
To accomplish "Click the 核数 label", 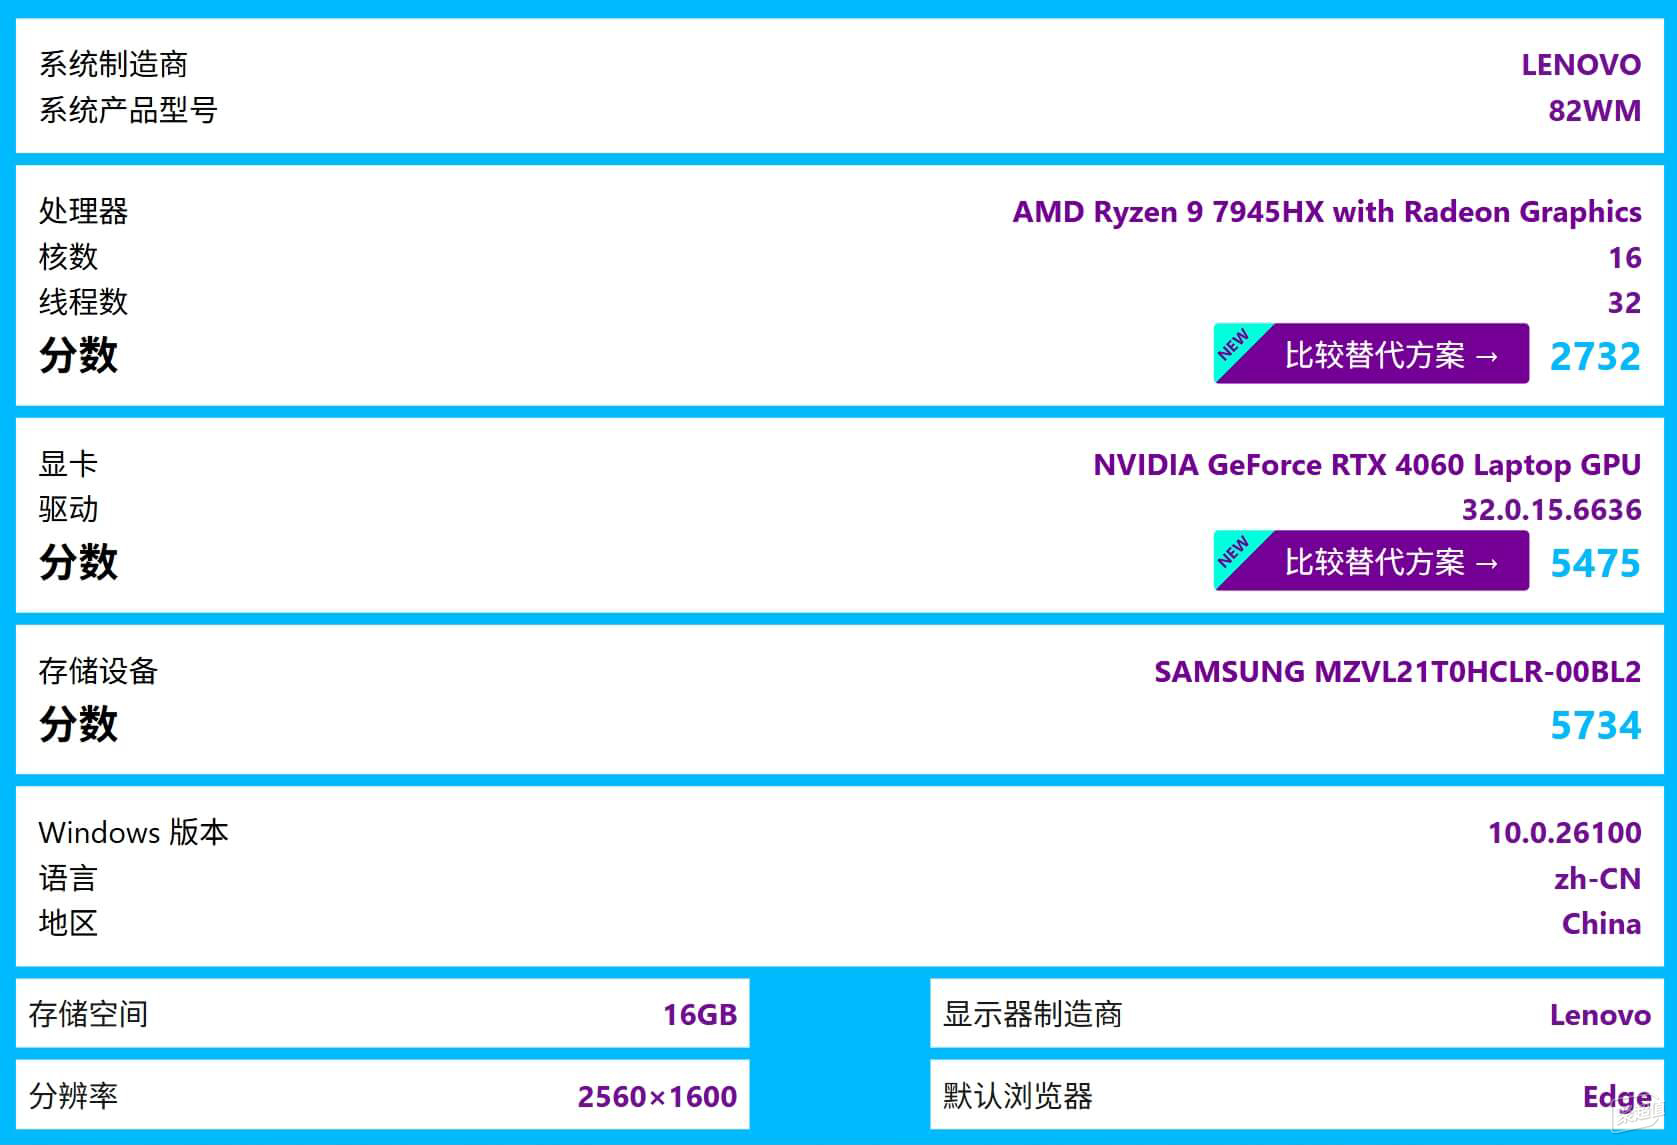I will [x=68, y=257].
